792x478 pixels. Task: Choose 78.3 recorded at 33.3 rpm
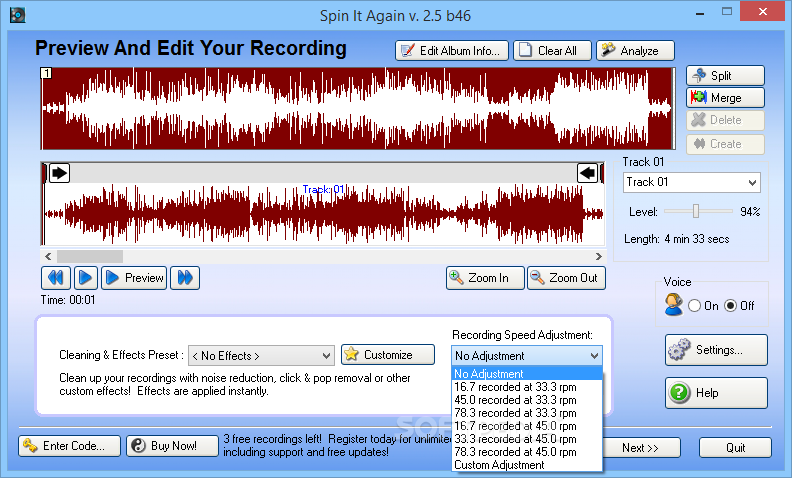click(526, 413)
